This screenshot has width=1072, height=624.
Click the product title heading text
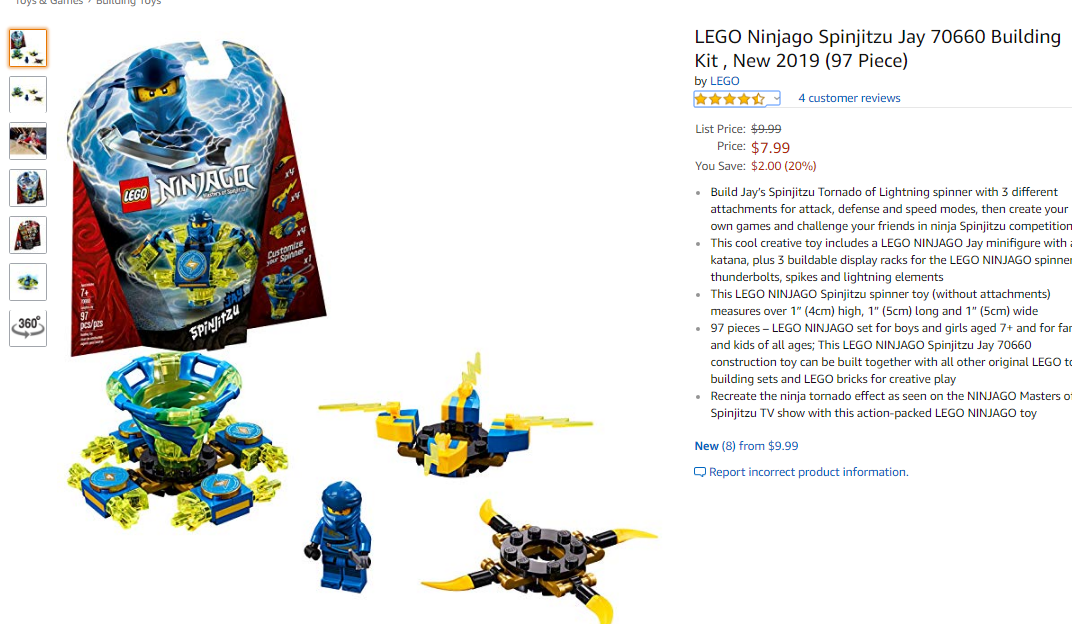click(878, 49)
